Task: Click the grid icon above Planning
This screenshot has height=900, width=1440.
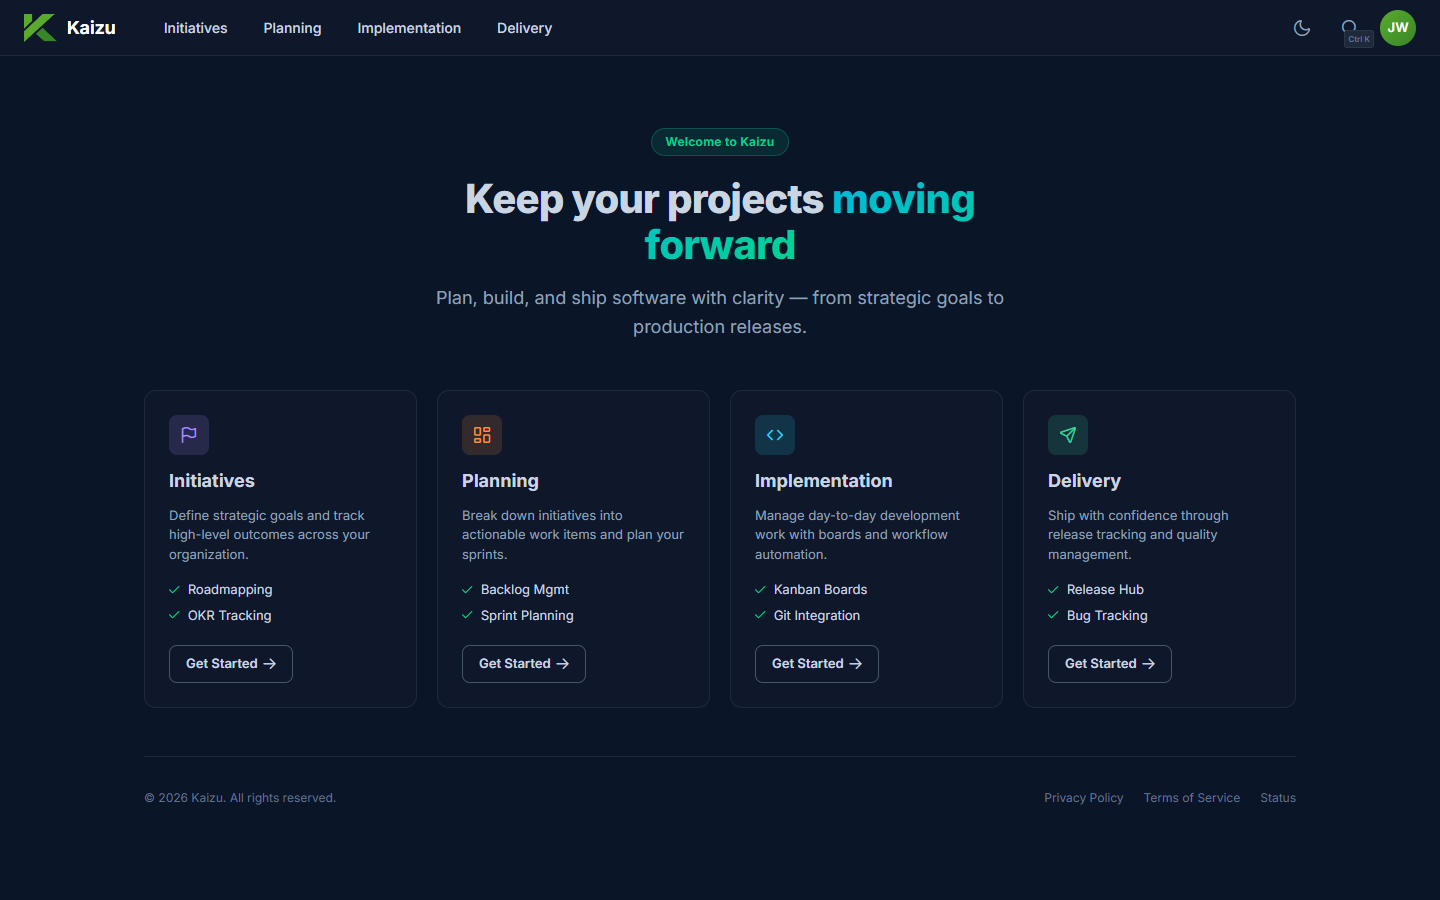Action: (482, 435)
